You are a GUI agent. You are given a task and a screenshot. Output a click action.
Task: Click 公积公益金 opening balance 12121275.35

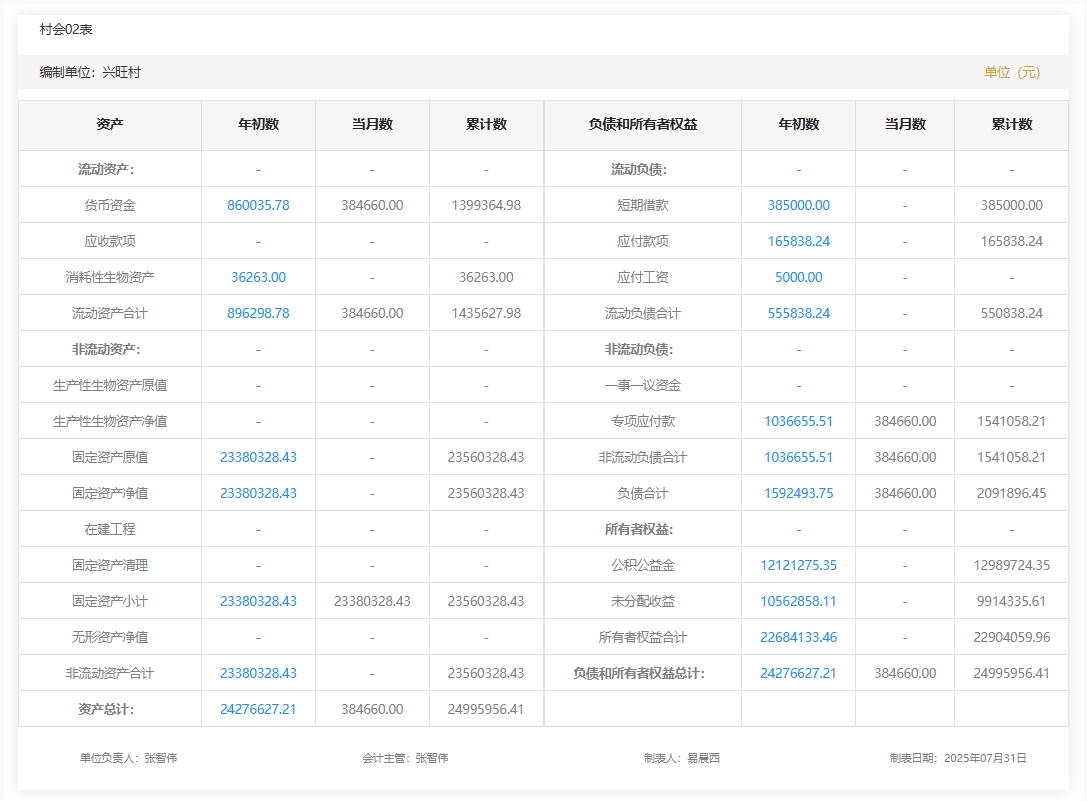point(798,565)
